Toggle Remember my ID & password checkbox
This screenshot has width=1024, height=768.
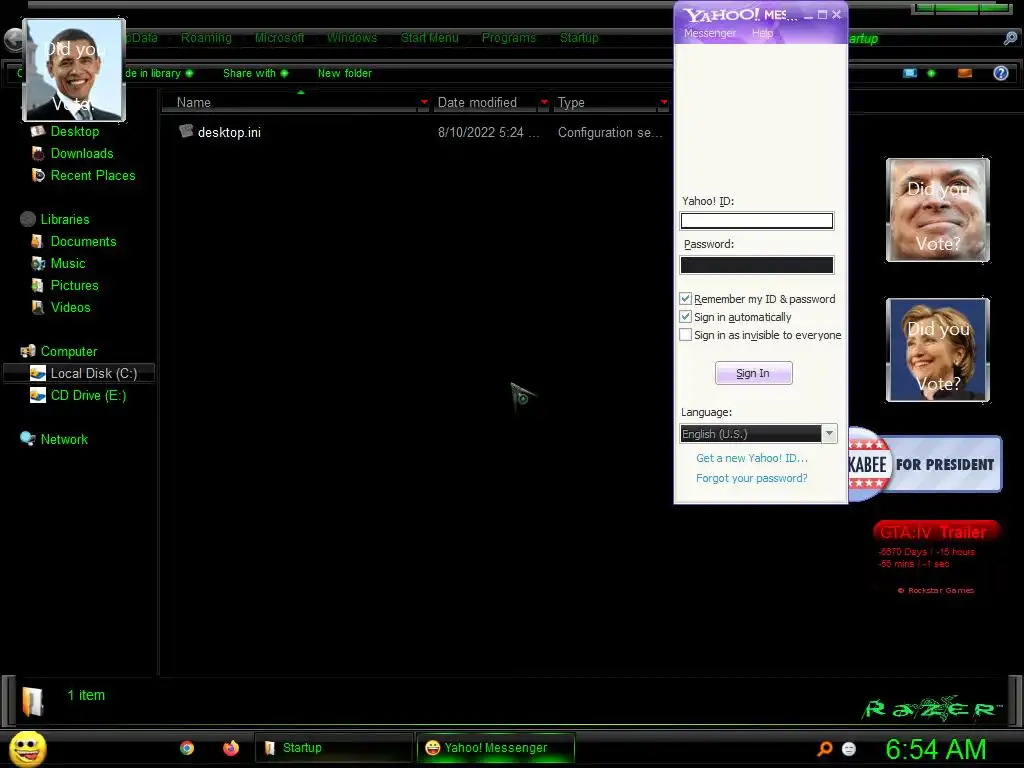(685, 298)
